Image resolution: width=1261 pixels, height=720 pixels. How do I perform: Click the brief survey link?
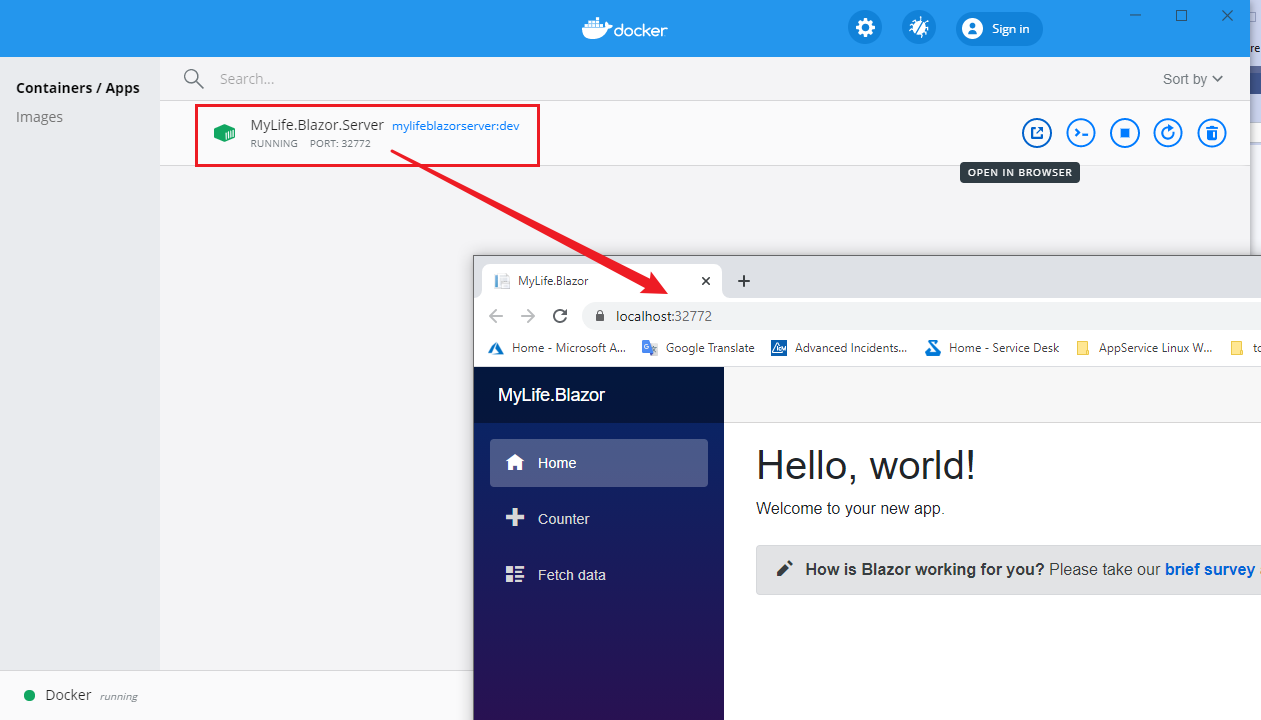tap(1209, 569)
